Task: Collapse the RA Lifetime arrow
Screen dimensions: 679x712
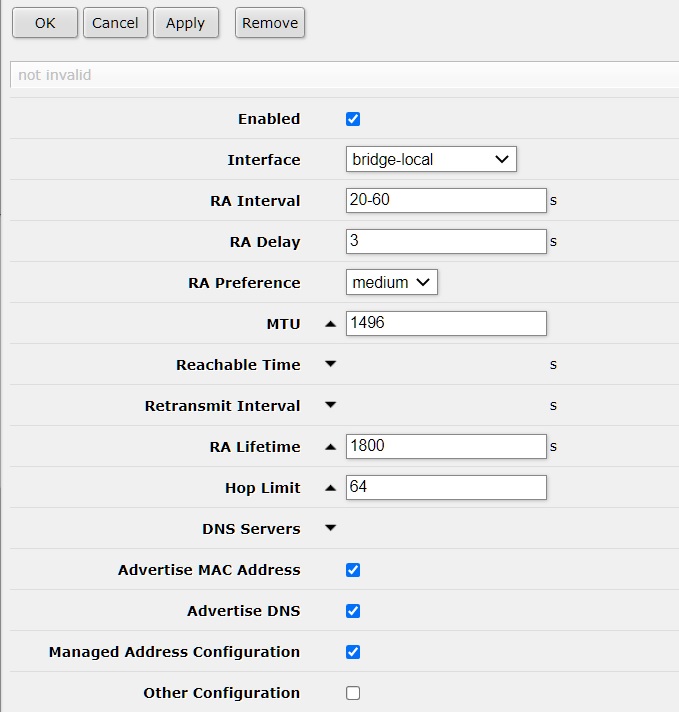Action: point(331,447)
